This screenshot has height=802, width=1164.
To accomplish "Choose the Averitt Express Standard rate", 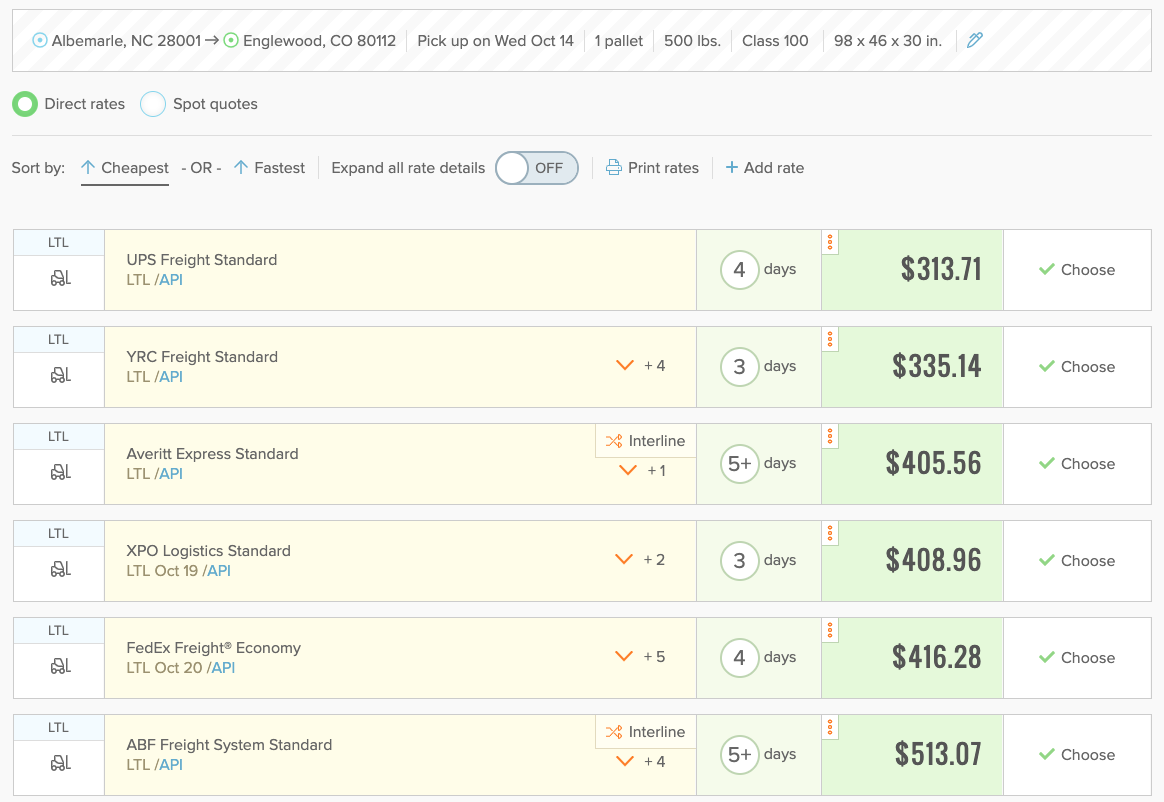I will pos(1077,463).
